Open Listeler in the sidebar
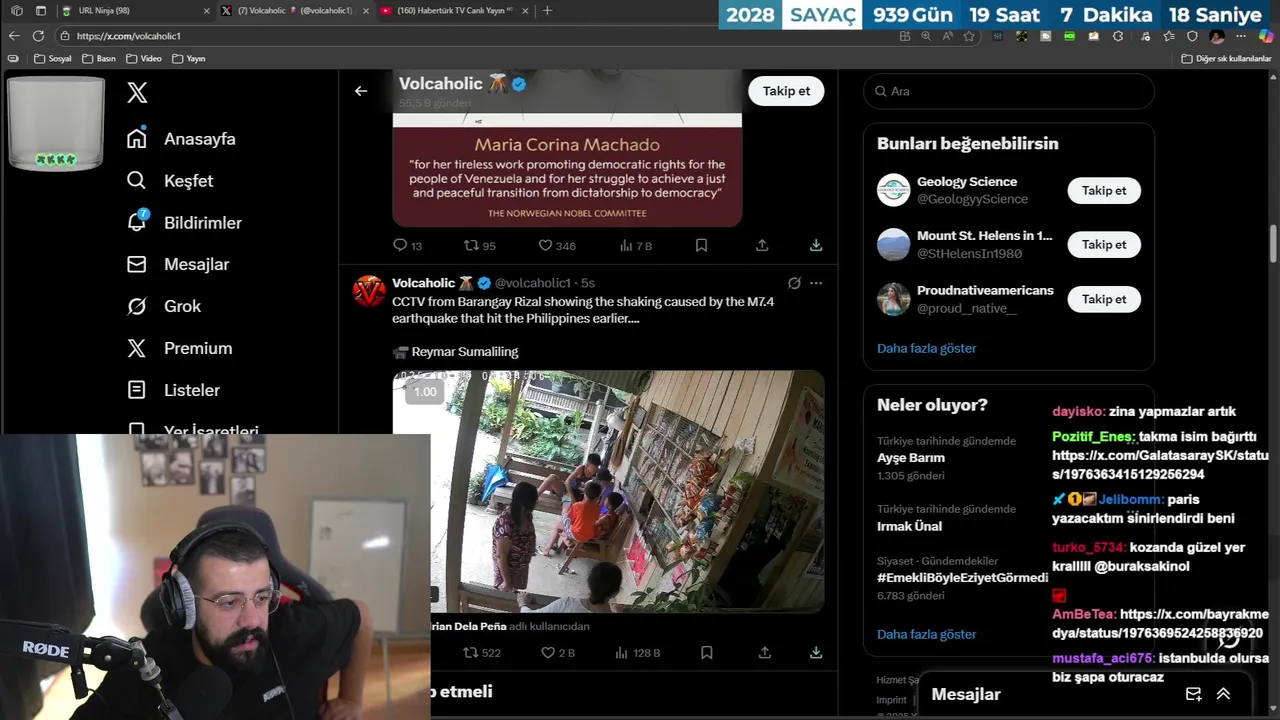This screenshot has width=1280, height=720. (x=173, y=390)
